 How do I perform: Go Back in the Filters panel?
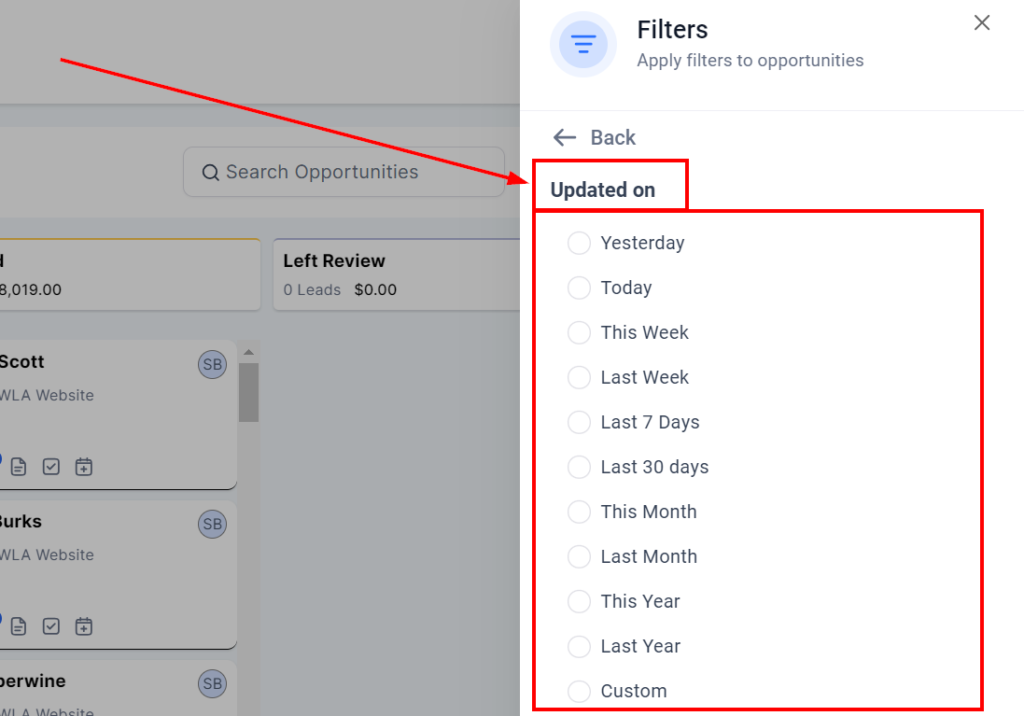(x=594, y=138)
